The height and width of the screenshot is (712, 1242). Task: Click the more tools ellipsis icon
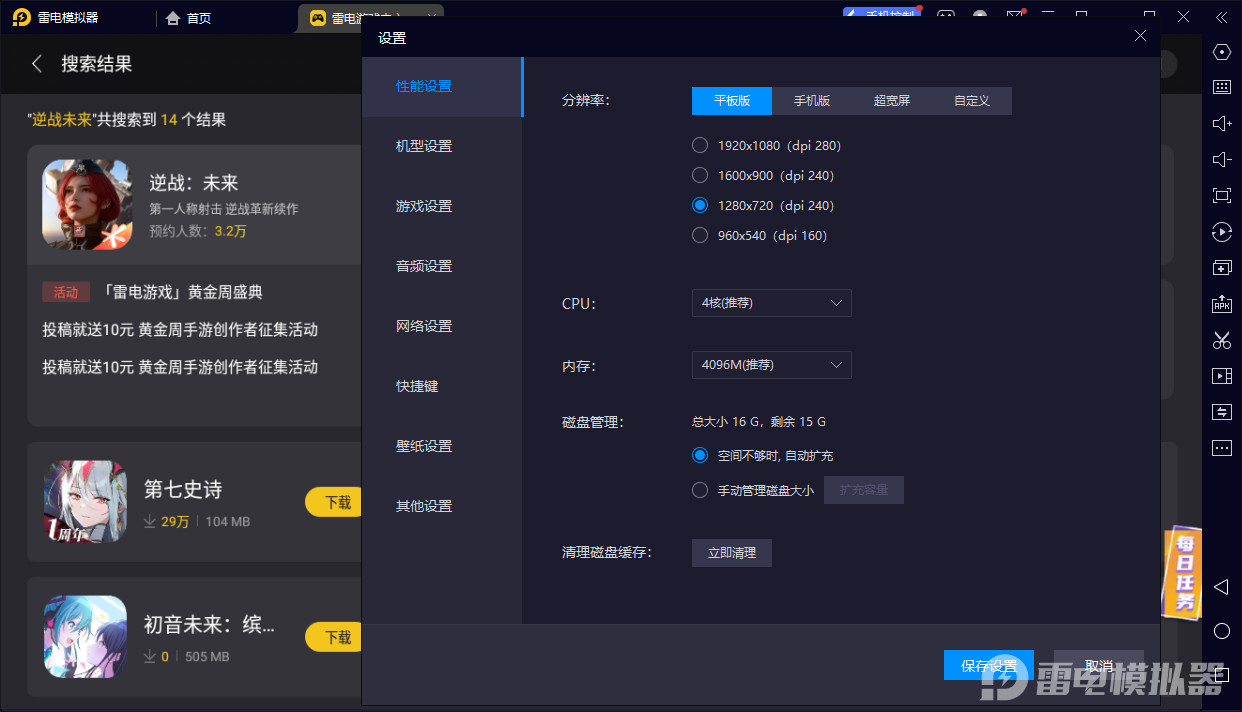coord(1221,447)
